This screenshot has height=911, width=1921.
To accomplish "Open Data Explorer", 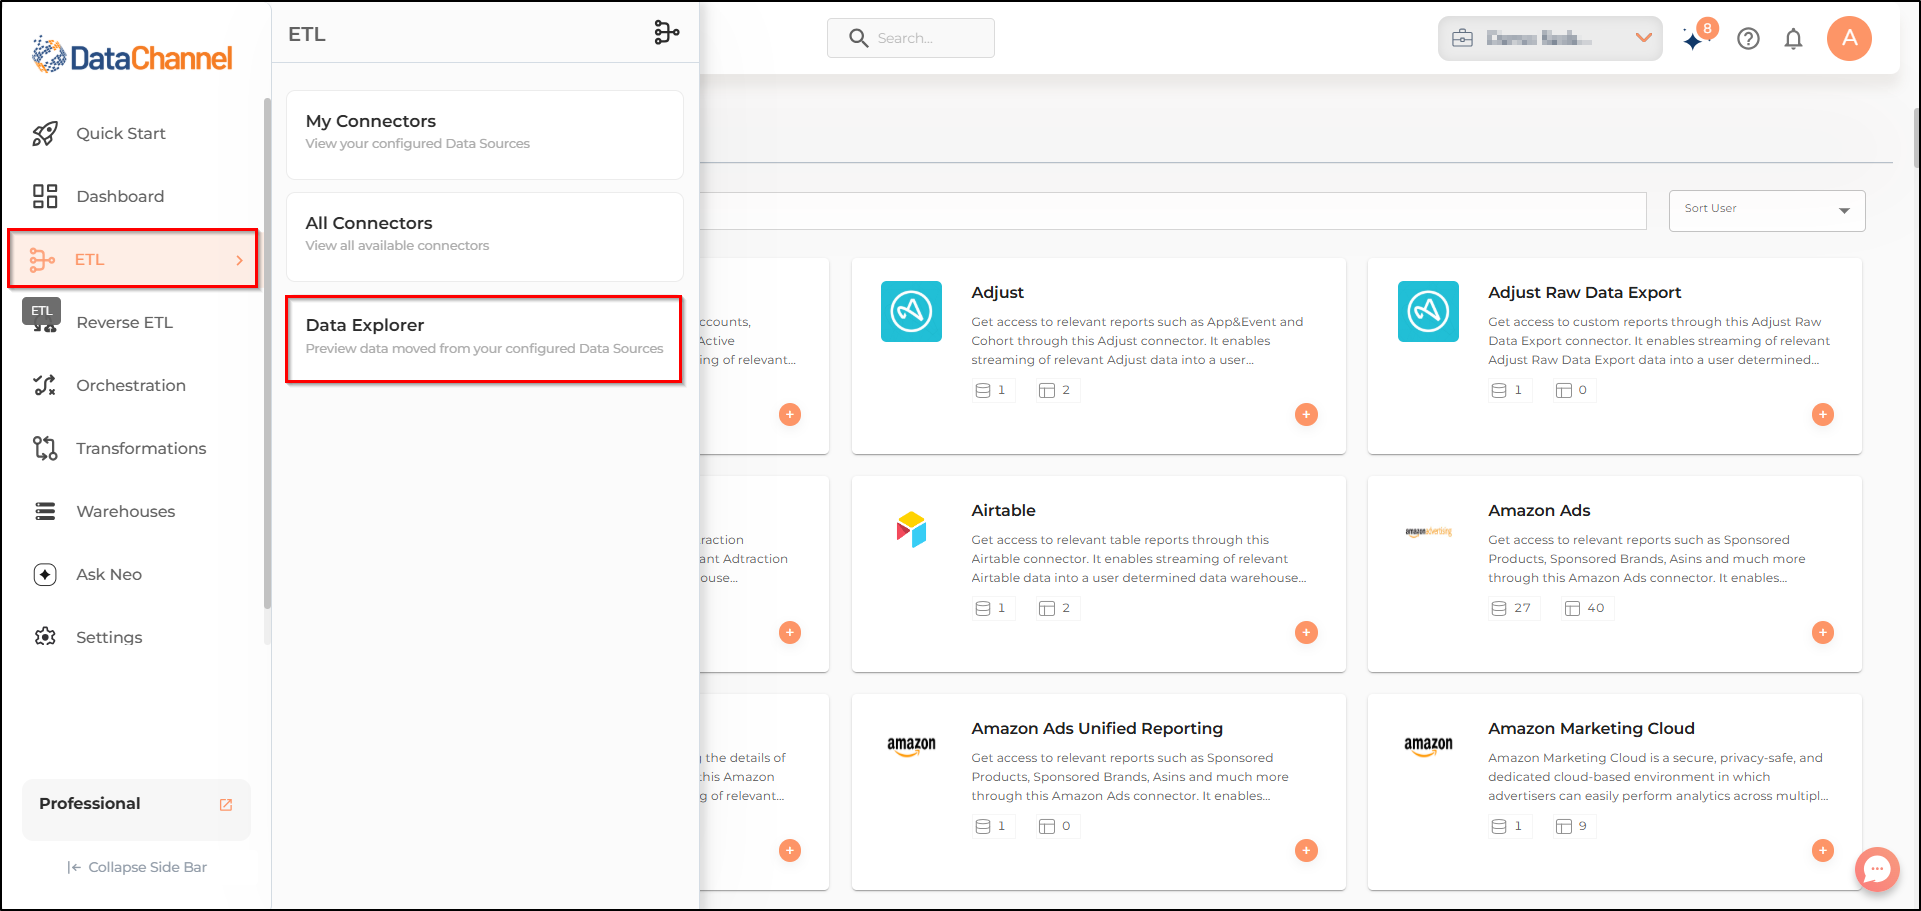I will [x=484, y=339].
